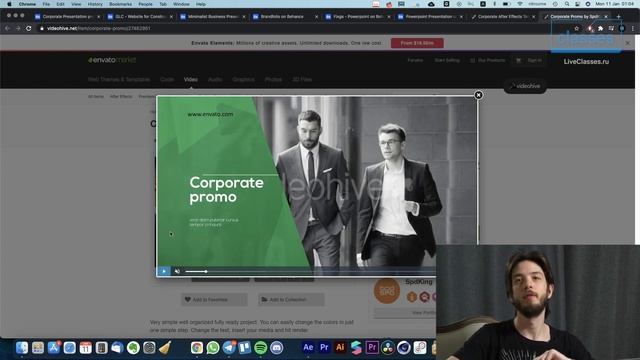Switch to Corporate Presentation tab
Screen dimensions: 640x360
pyautogui.click(x=67, y=17)
